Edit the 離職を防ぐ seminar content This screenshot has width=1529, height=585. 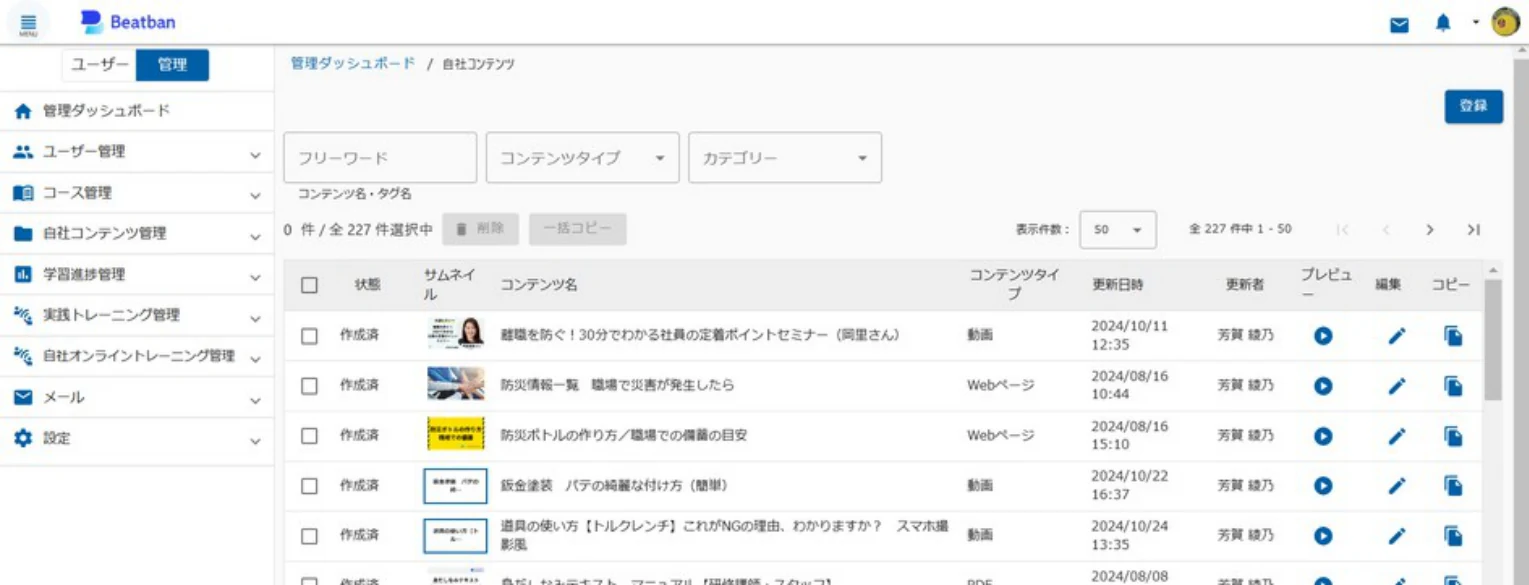point(1397,336)
